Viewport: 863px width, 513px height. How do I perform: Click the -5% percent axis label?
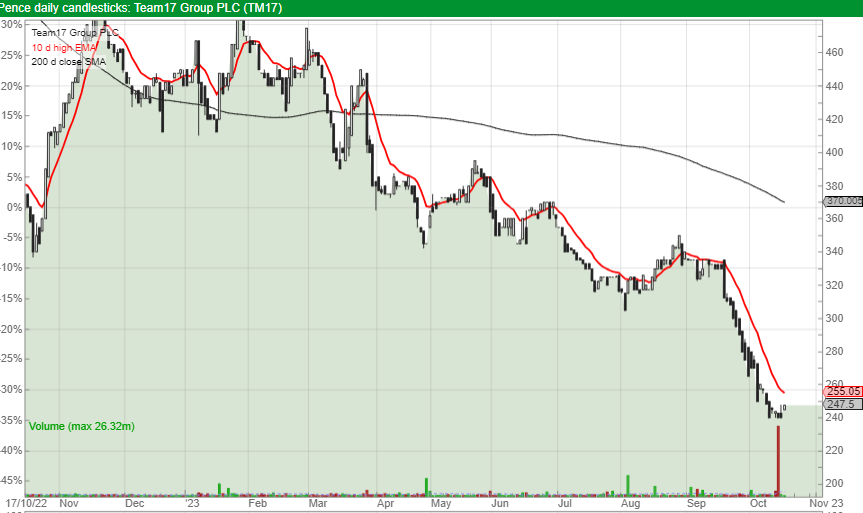point(12,237)
